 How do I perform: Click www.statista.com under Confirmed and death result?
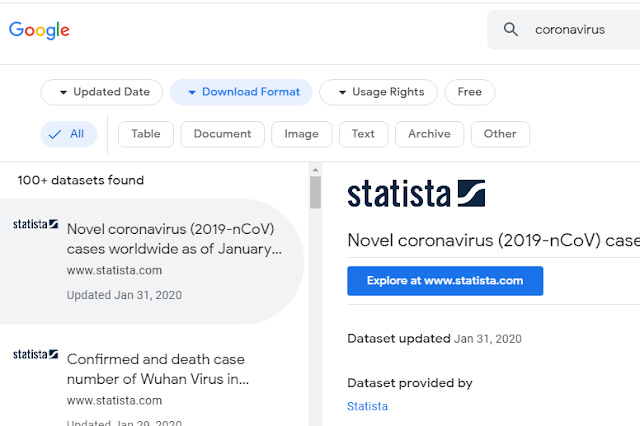pyautogui.click(x=114, y=400)
